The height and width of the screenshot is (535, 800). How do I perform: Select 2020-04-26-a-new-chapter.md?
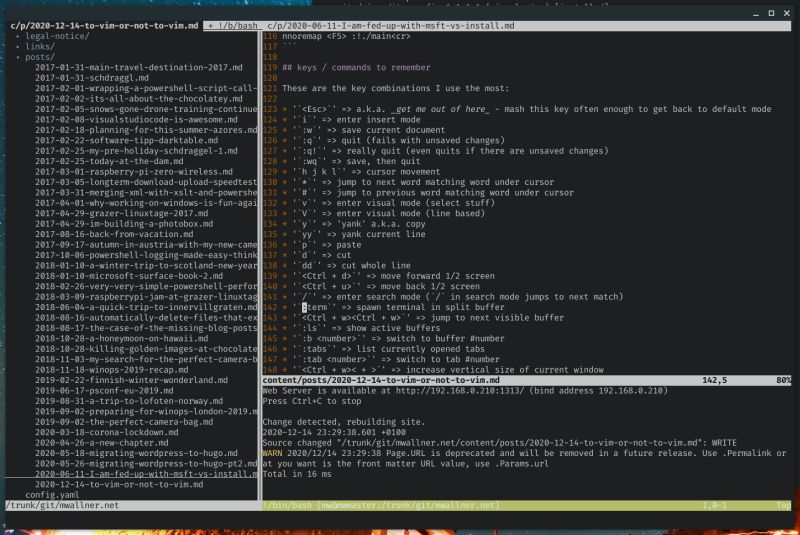pyautogui.click(x=102, y=443)
